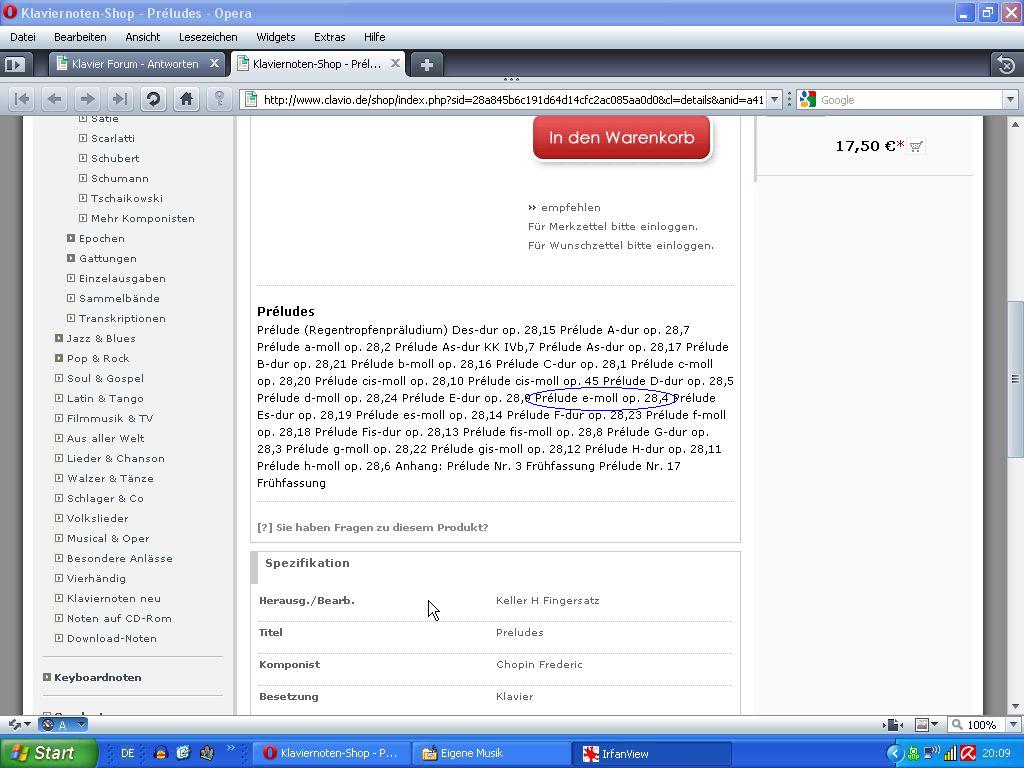
Task: Open the Datei menu
Action: [23, 37]
